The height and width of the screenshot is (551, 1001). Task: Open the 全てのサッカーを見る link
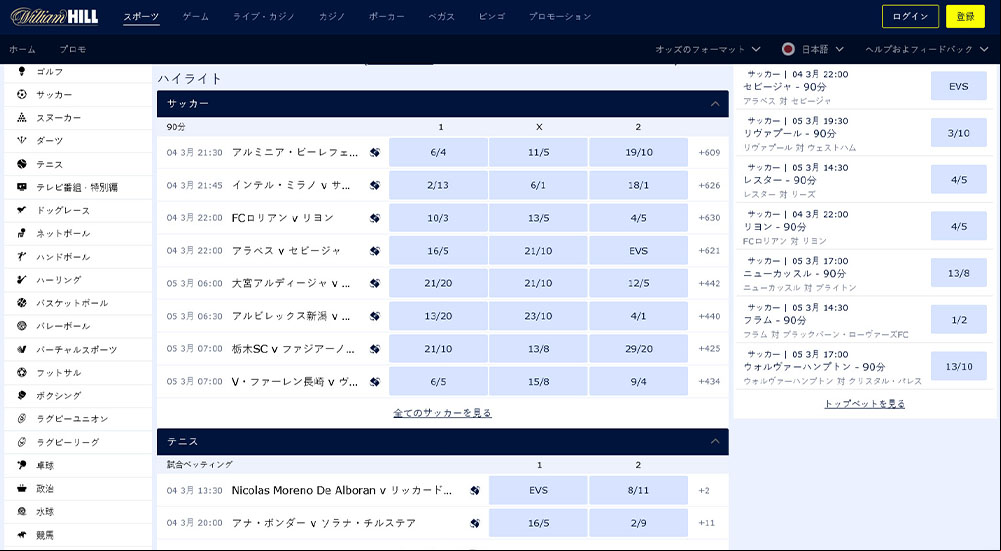point(442,413)
